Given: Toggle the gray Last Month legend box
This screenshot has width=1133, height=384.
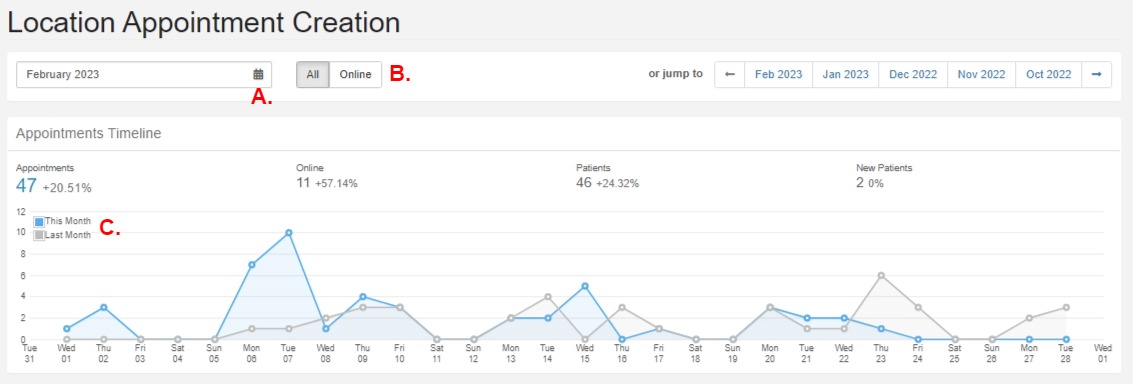Looking at the screenshot, I should tap(39, 235).
